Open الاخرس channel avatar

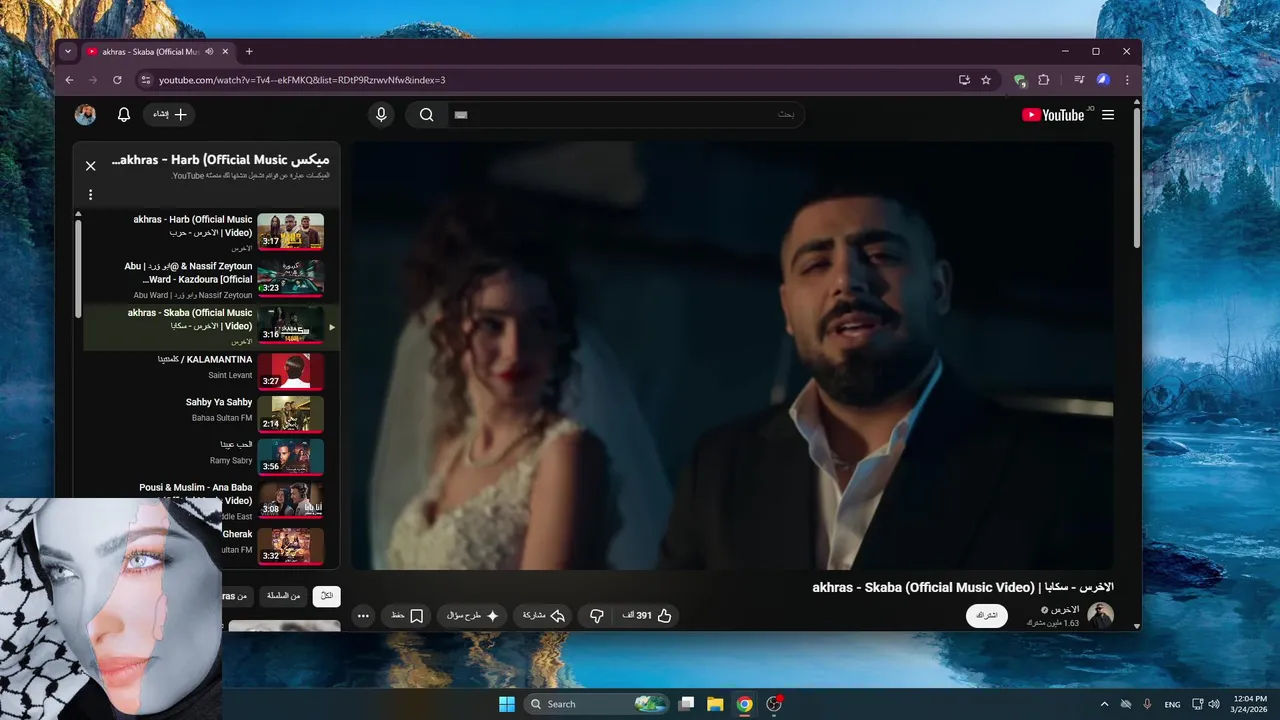click(1100, 615)
